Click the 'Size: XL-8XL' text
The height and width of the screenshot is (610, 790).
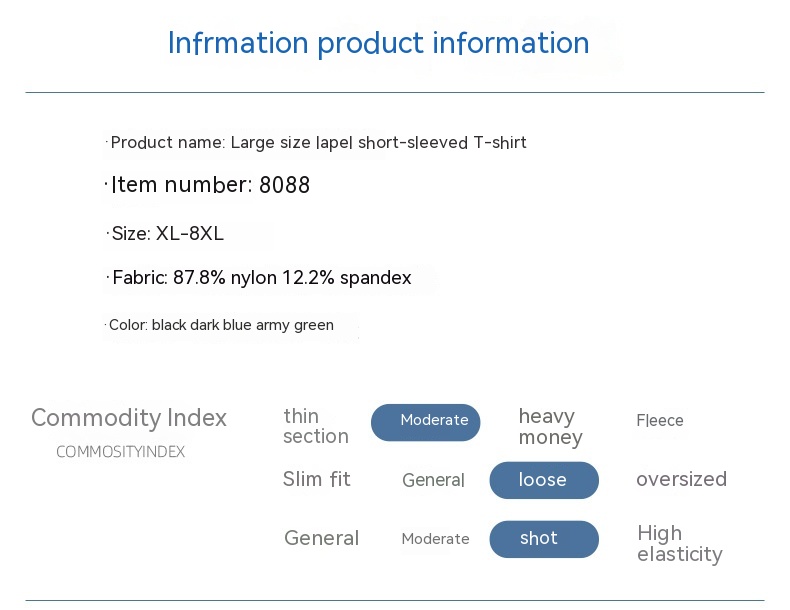pos(167,234)
